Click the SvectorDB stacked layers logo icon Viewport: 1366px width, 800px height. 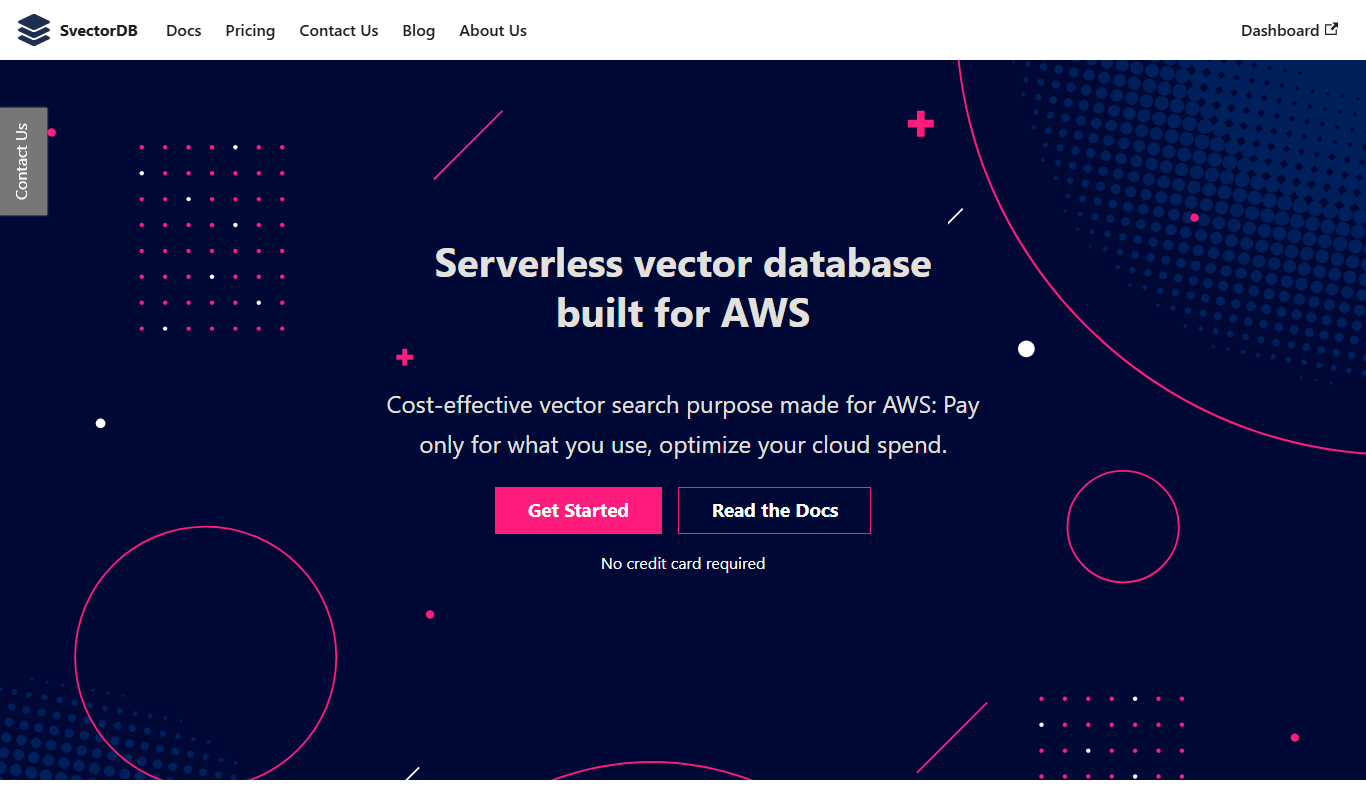click(x=34, y=30)
